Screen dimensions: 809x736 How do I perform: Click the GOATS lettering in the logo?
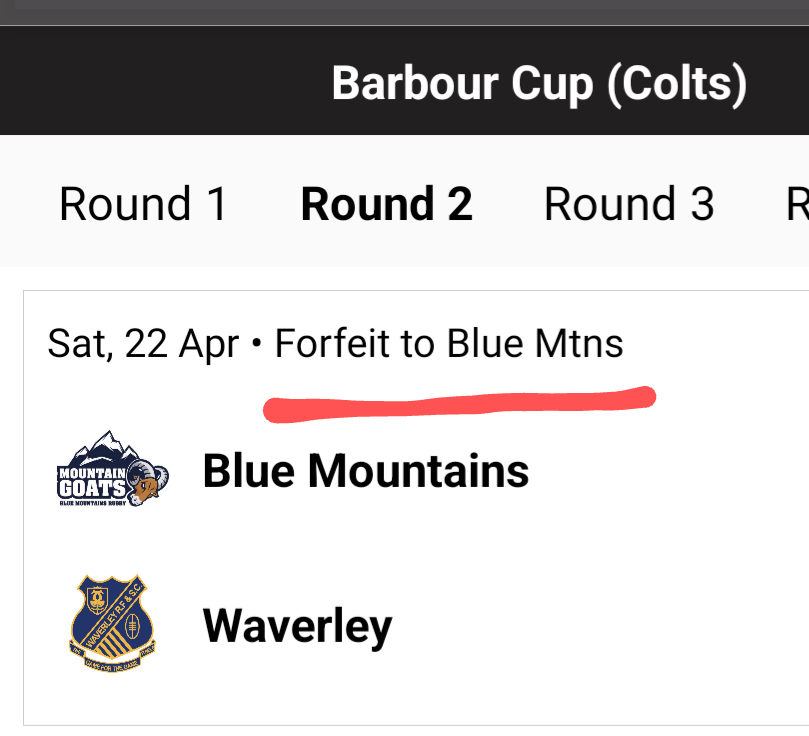point(92,488)
